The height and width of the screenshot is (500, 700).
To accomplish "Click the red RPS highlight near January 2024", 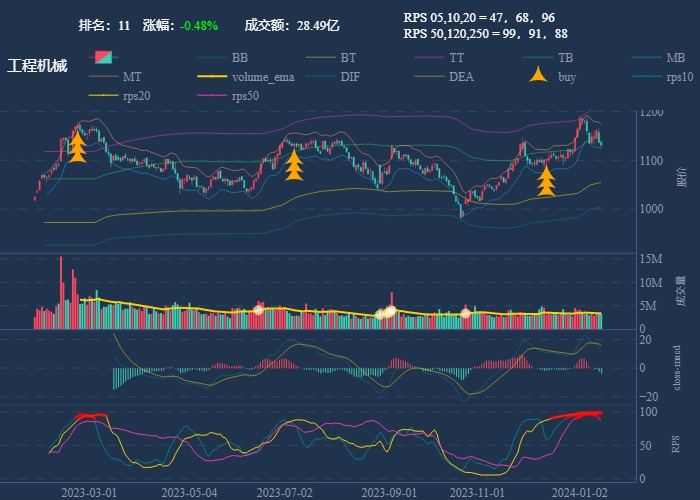I will click(x=576, y=416).
